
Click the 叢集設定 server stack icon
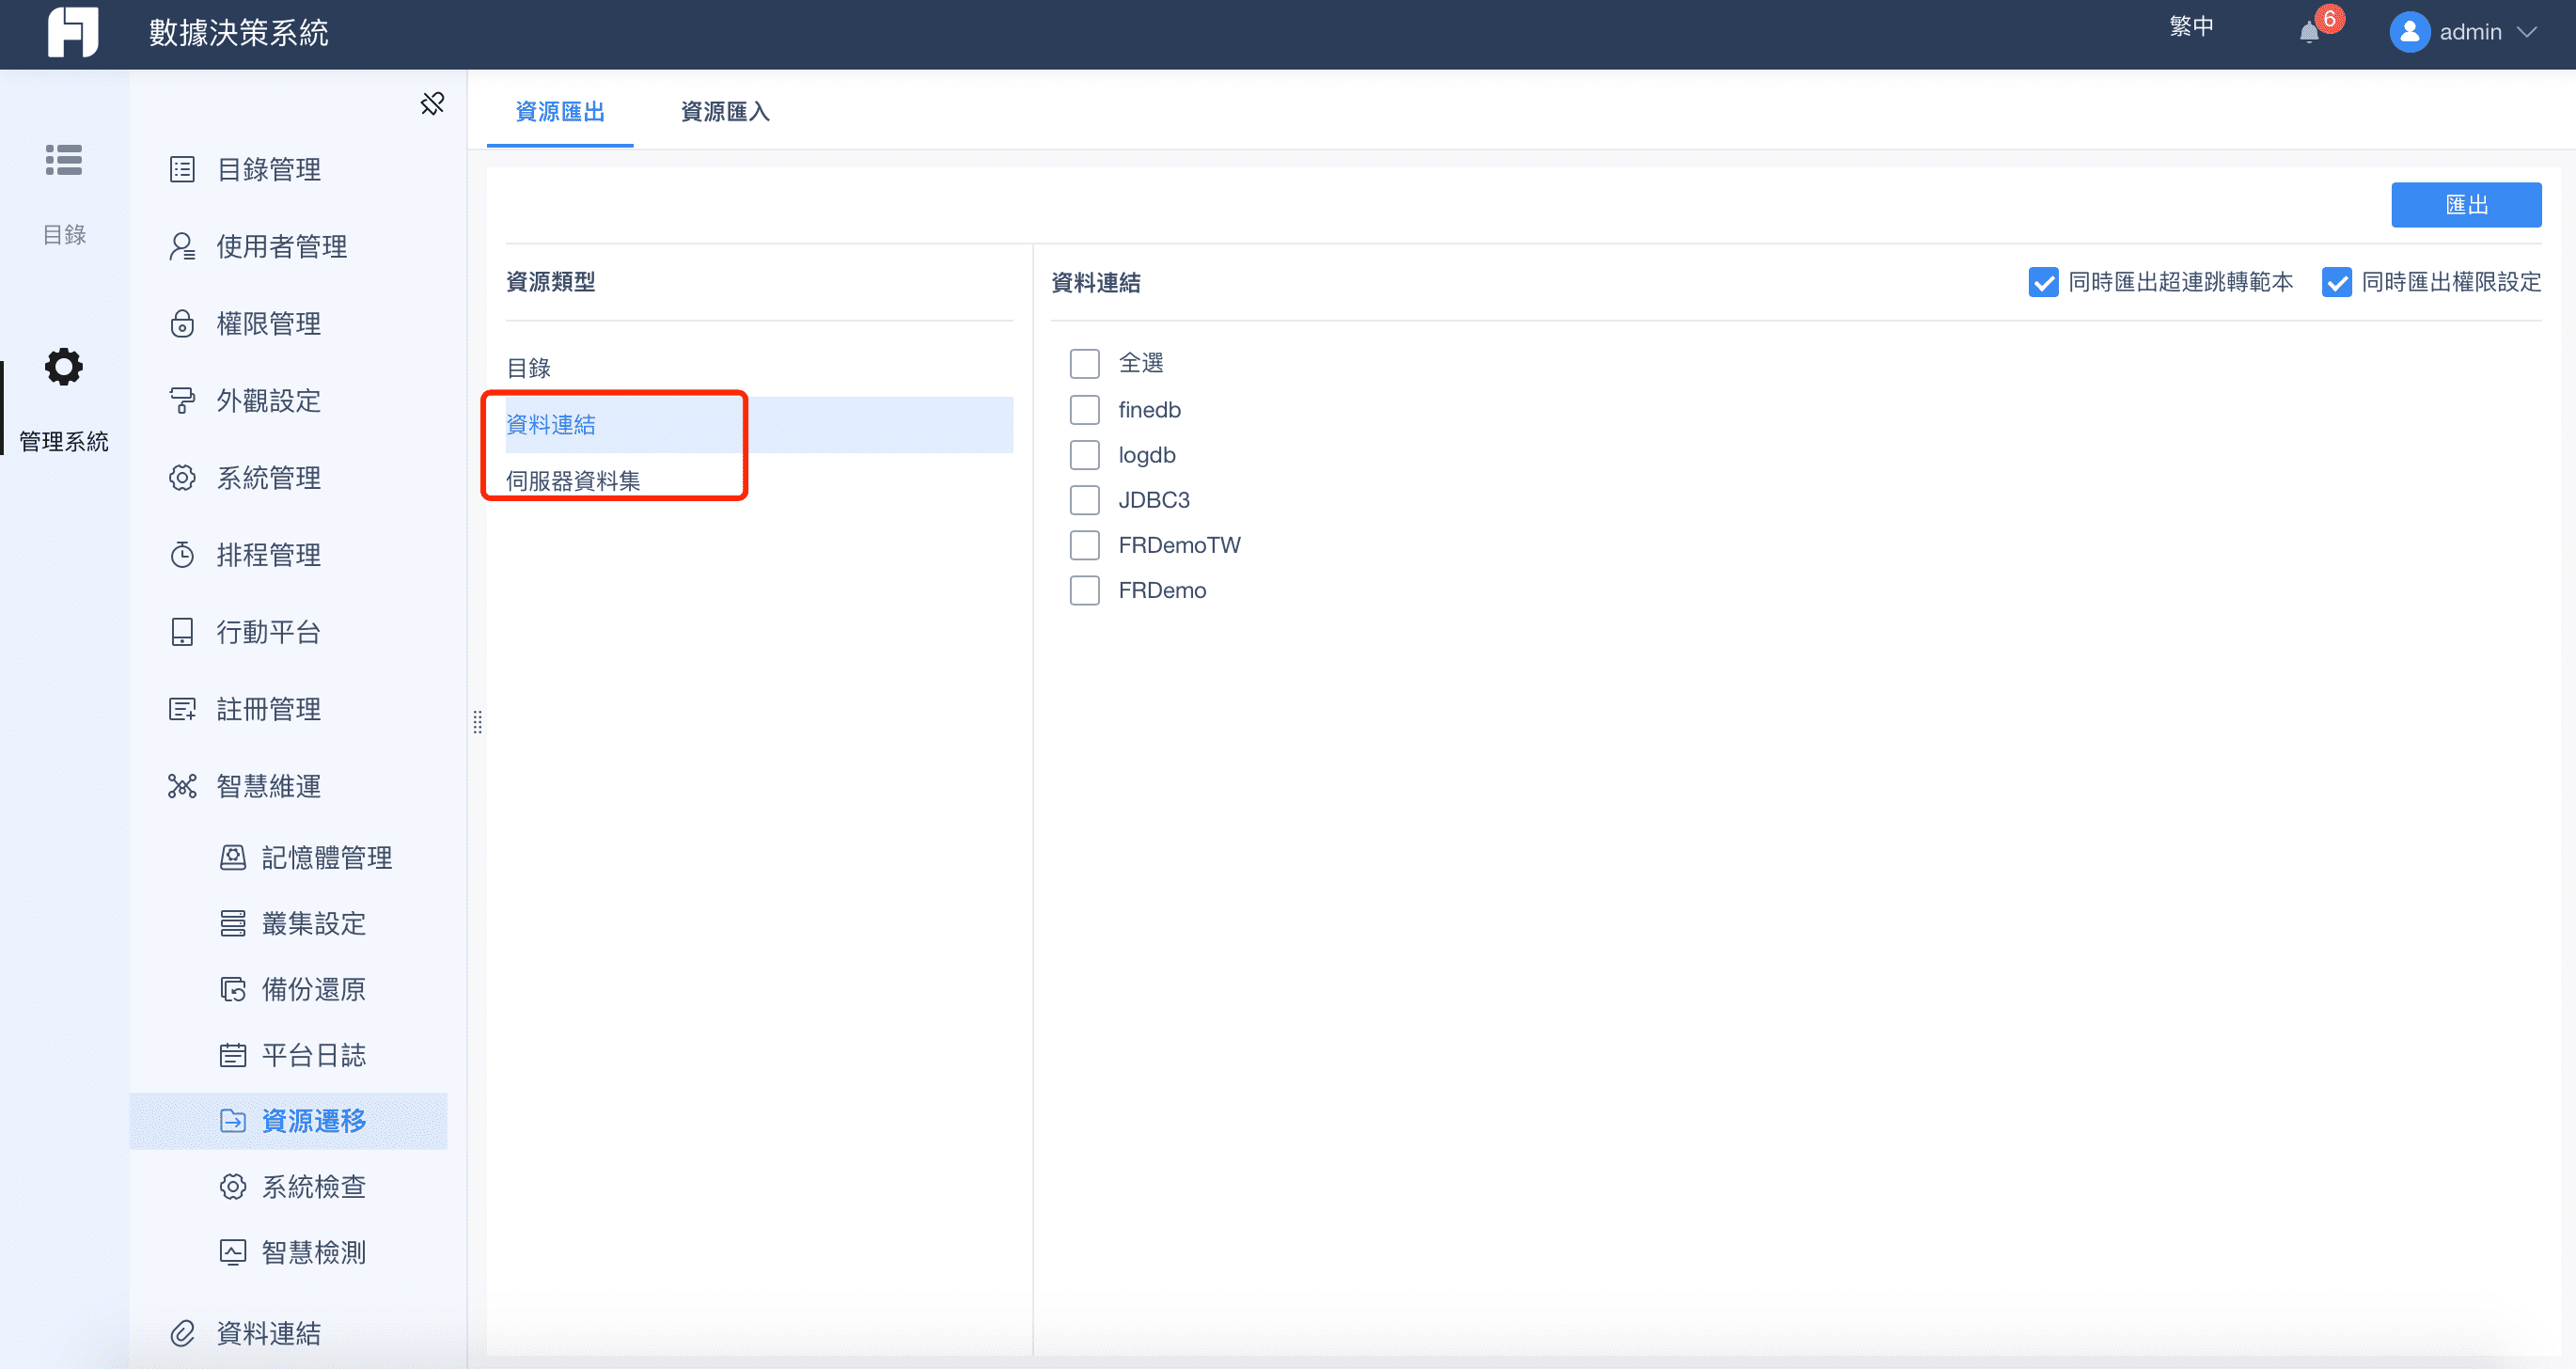233,923
